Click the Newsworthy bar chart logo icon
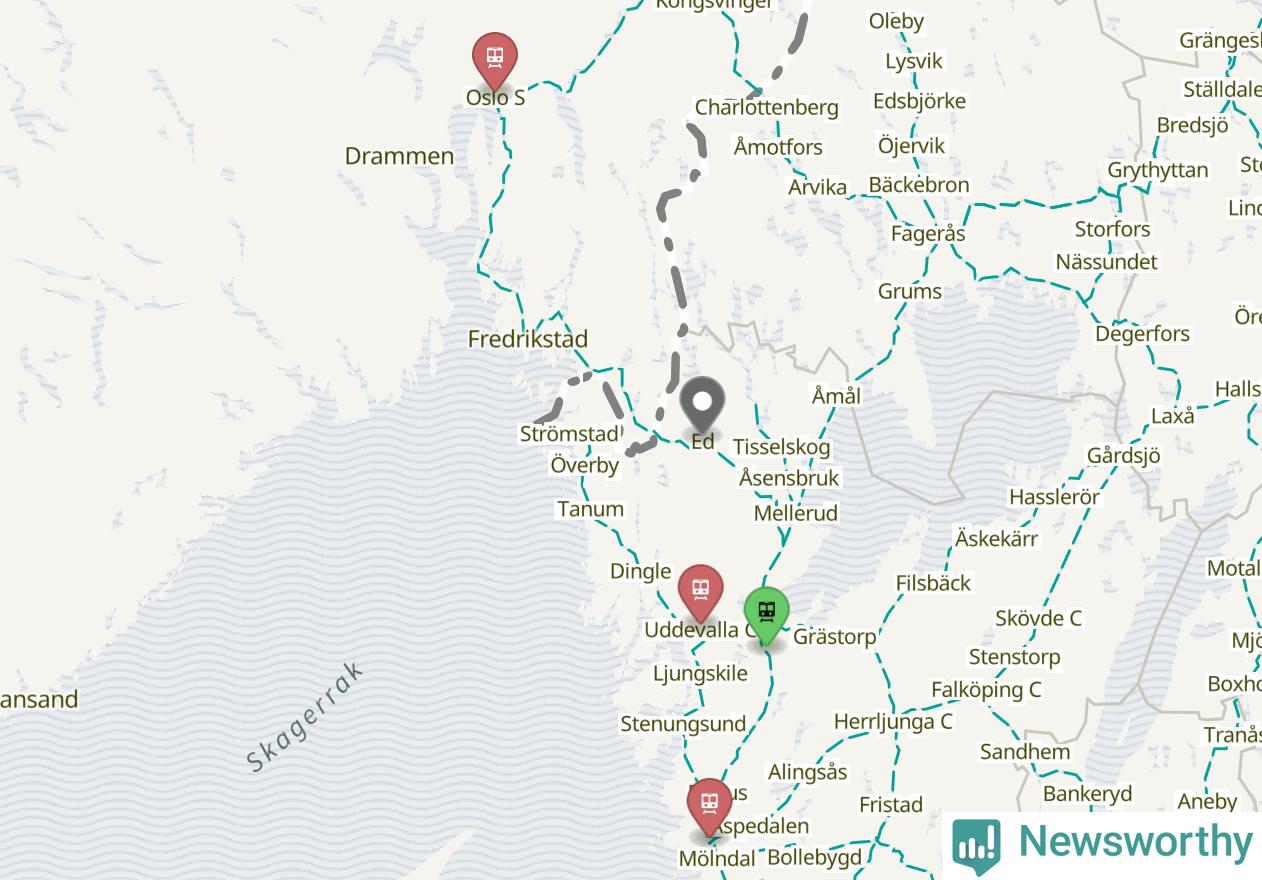 976,844
